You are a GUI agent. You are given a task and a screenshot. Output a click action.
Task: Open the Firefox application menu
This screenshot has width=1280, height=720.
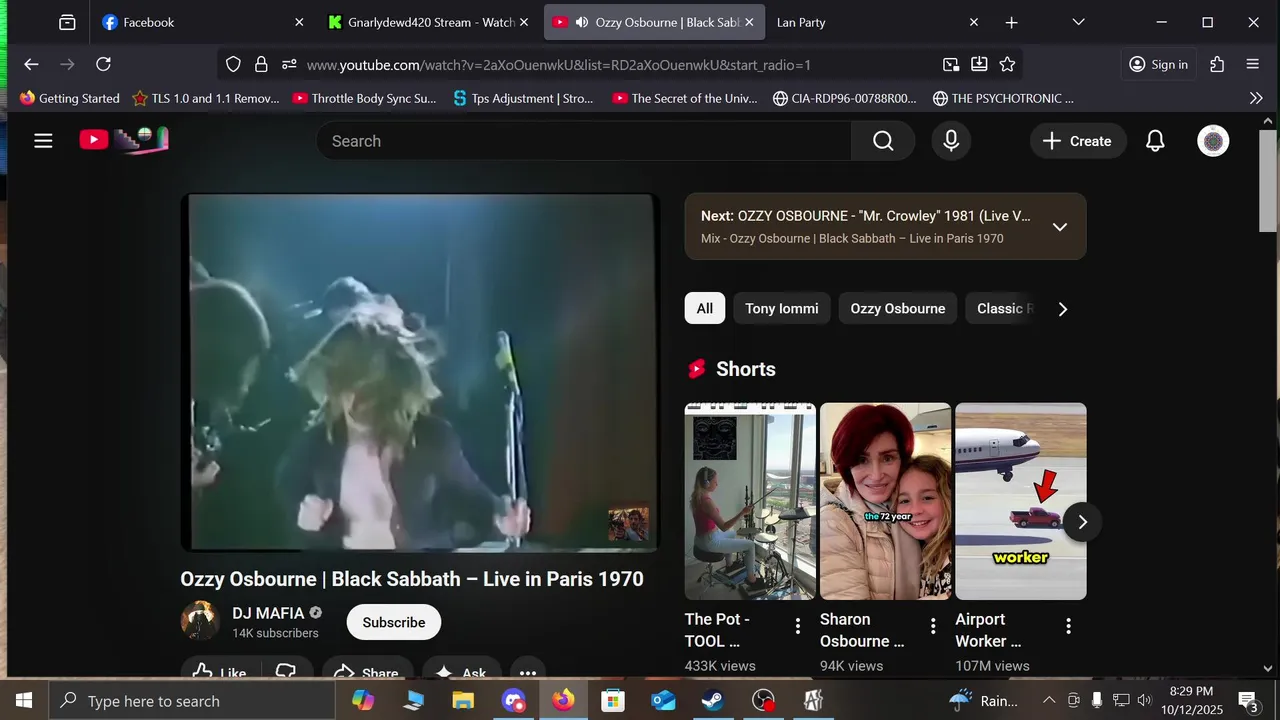[x=1253, y=64]
